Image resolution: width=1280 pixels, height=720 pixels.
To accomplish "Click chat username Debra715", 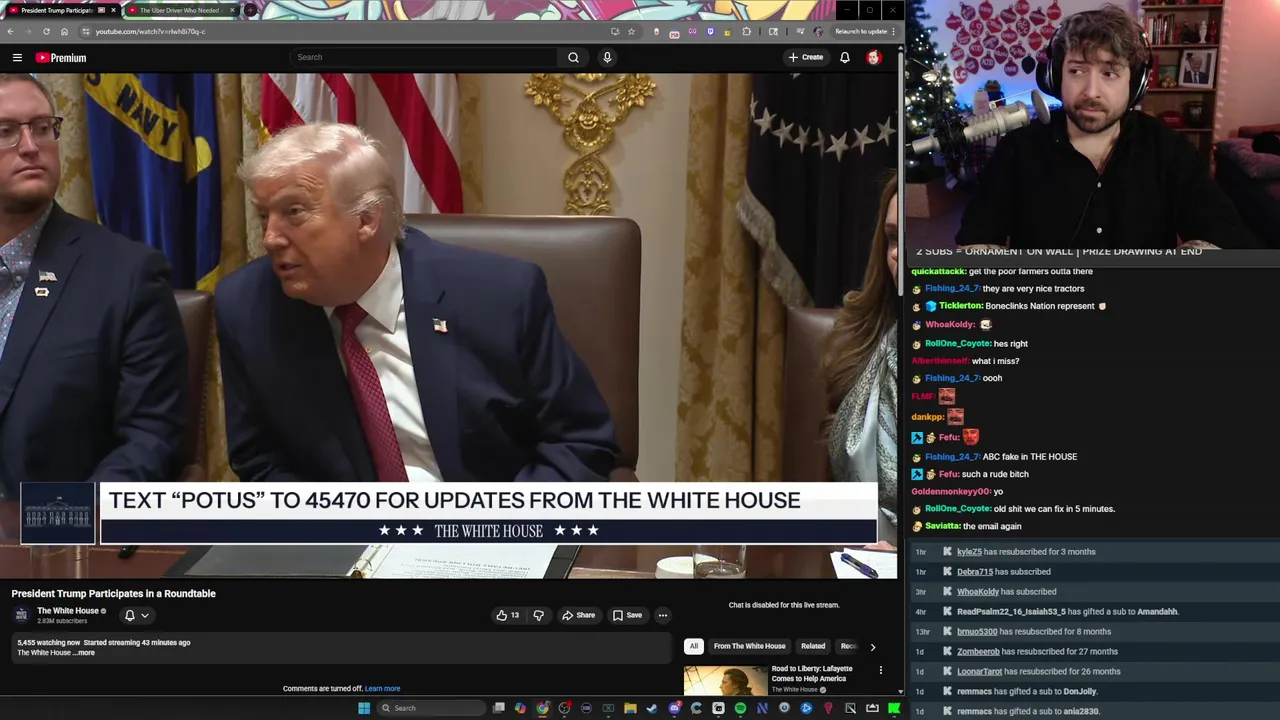I will 975,572.
